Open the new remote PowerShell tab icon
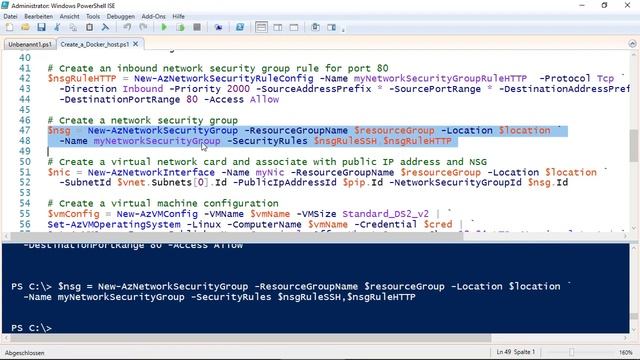The width and height of the screenshot is (640, 360). (218, 27)
